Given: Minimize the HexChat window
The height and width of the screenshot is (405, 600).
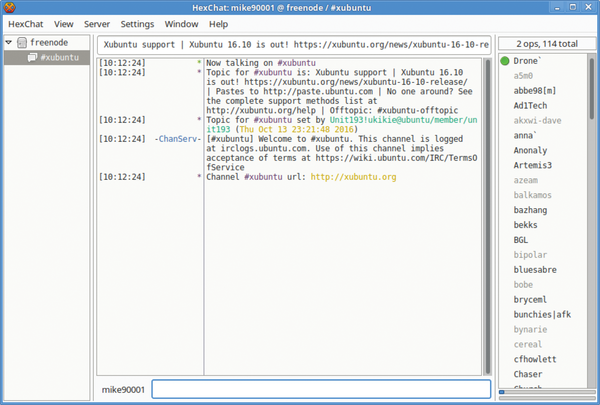Looking at the screenshot, I should [557, 7].
